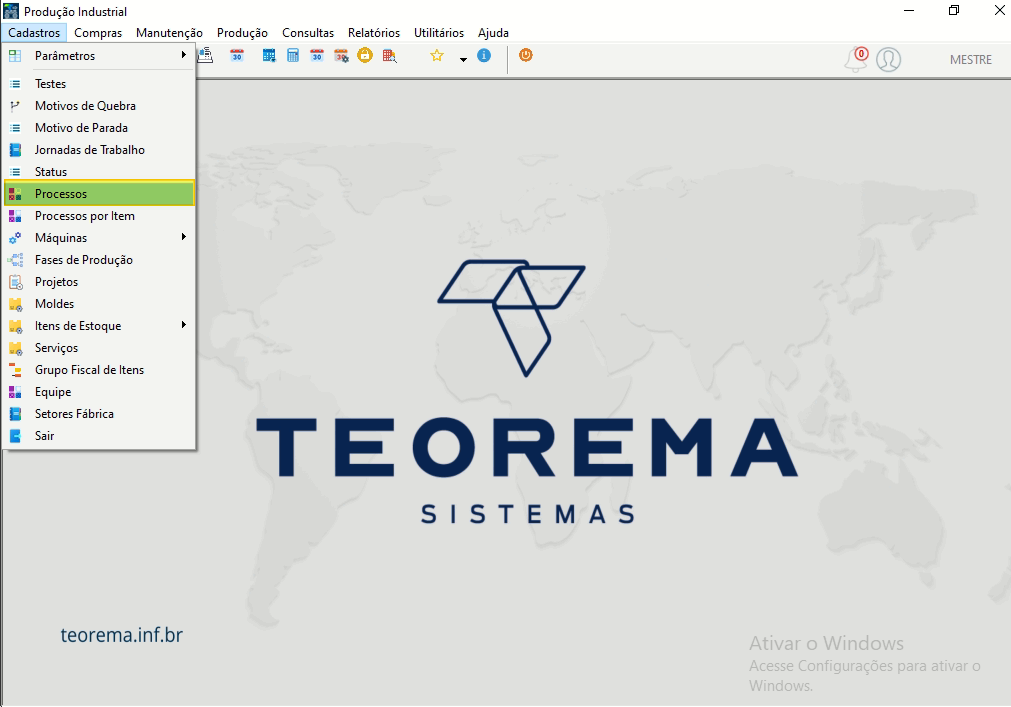Screen dimensions: 1011x707
Task: Click the Projetos clipboard icon
Action: click(15, 282)
